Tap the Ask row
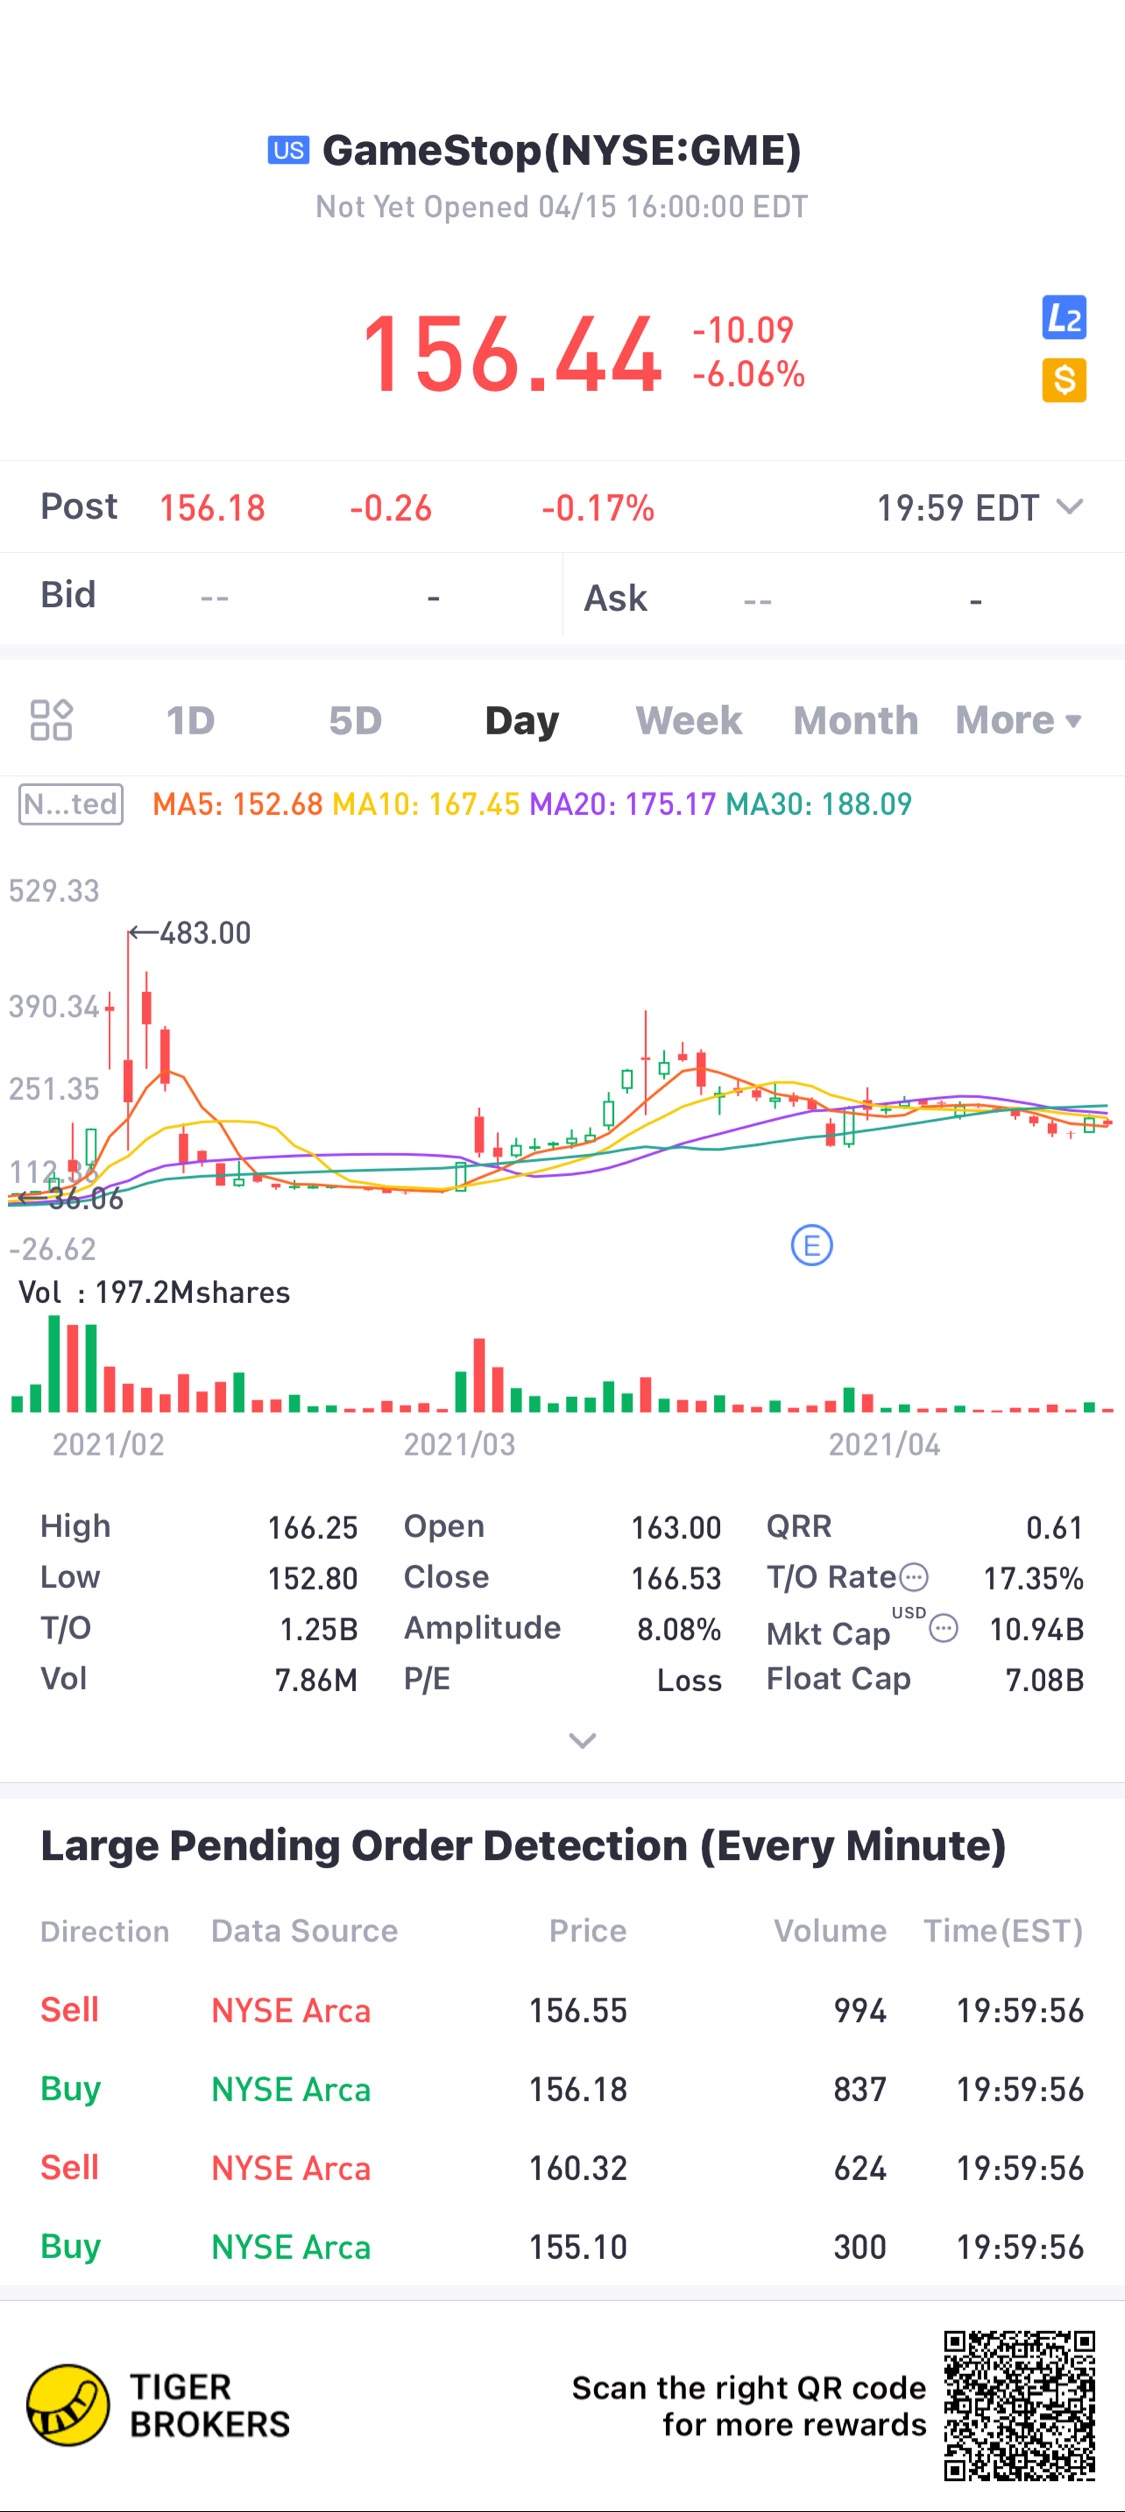The height and width of the screenshot is (2512, 1125). [844, 597]
